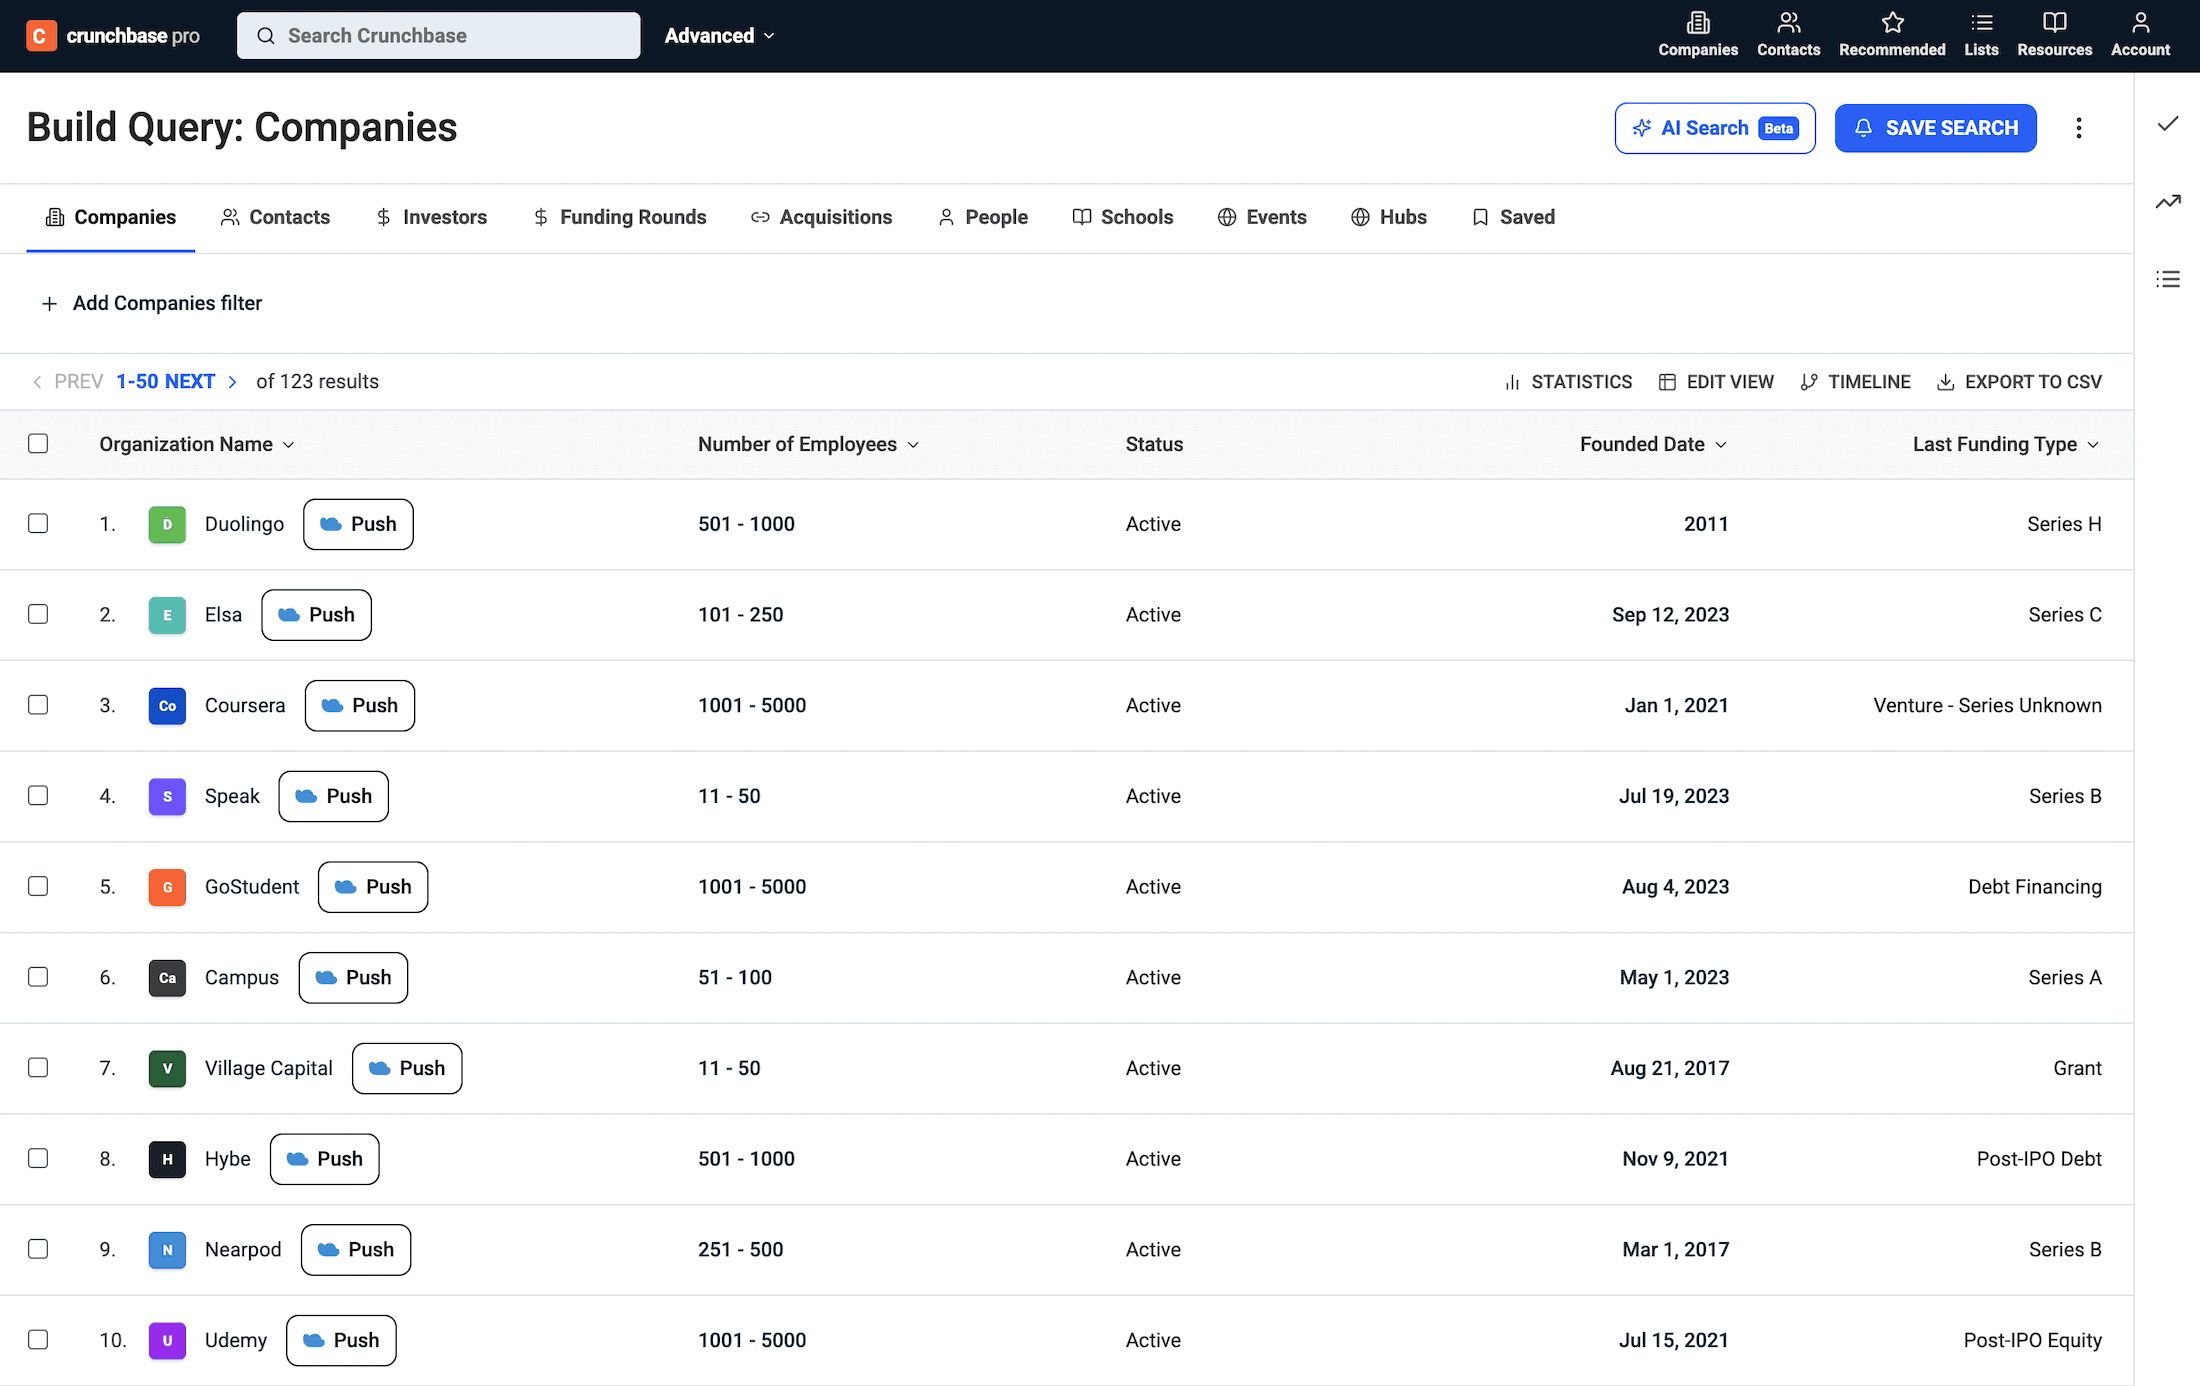Check the Village Capital row checkbox
The height and width of the screenshot is (1386, 2200).
(x=38, y=1068)
